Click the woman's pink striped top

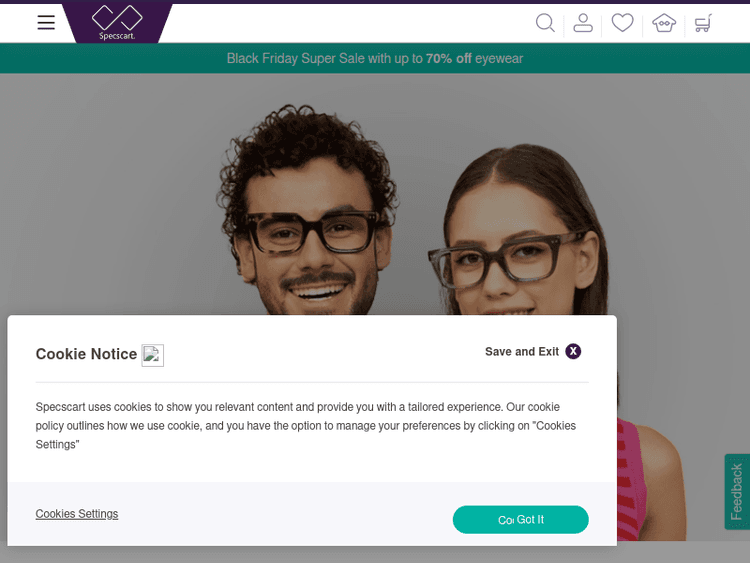click(x=631, y=480)
